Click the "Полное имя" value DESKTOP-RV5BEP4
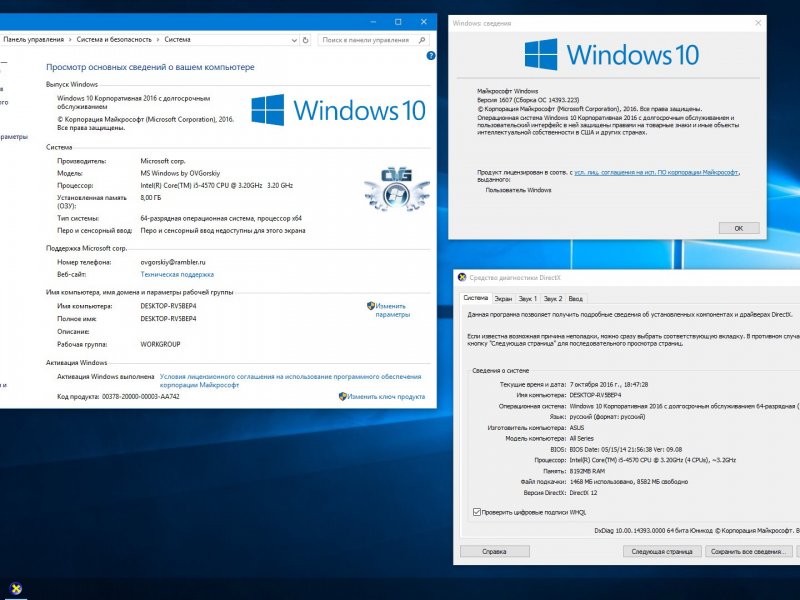Image resolution: width=800 pixels, height=600 pixels. tap(168, 319)
